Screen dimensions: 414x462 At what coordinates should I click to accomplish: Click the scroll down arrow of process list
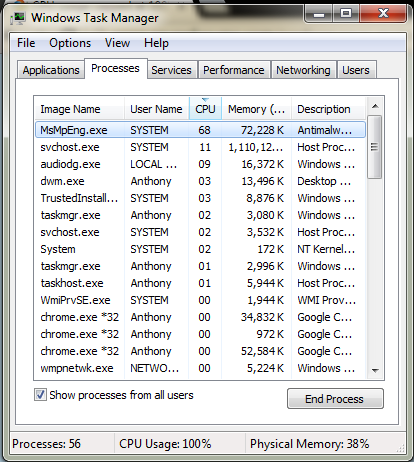tap(375, 370)
